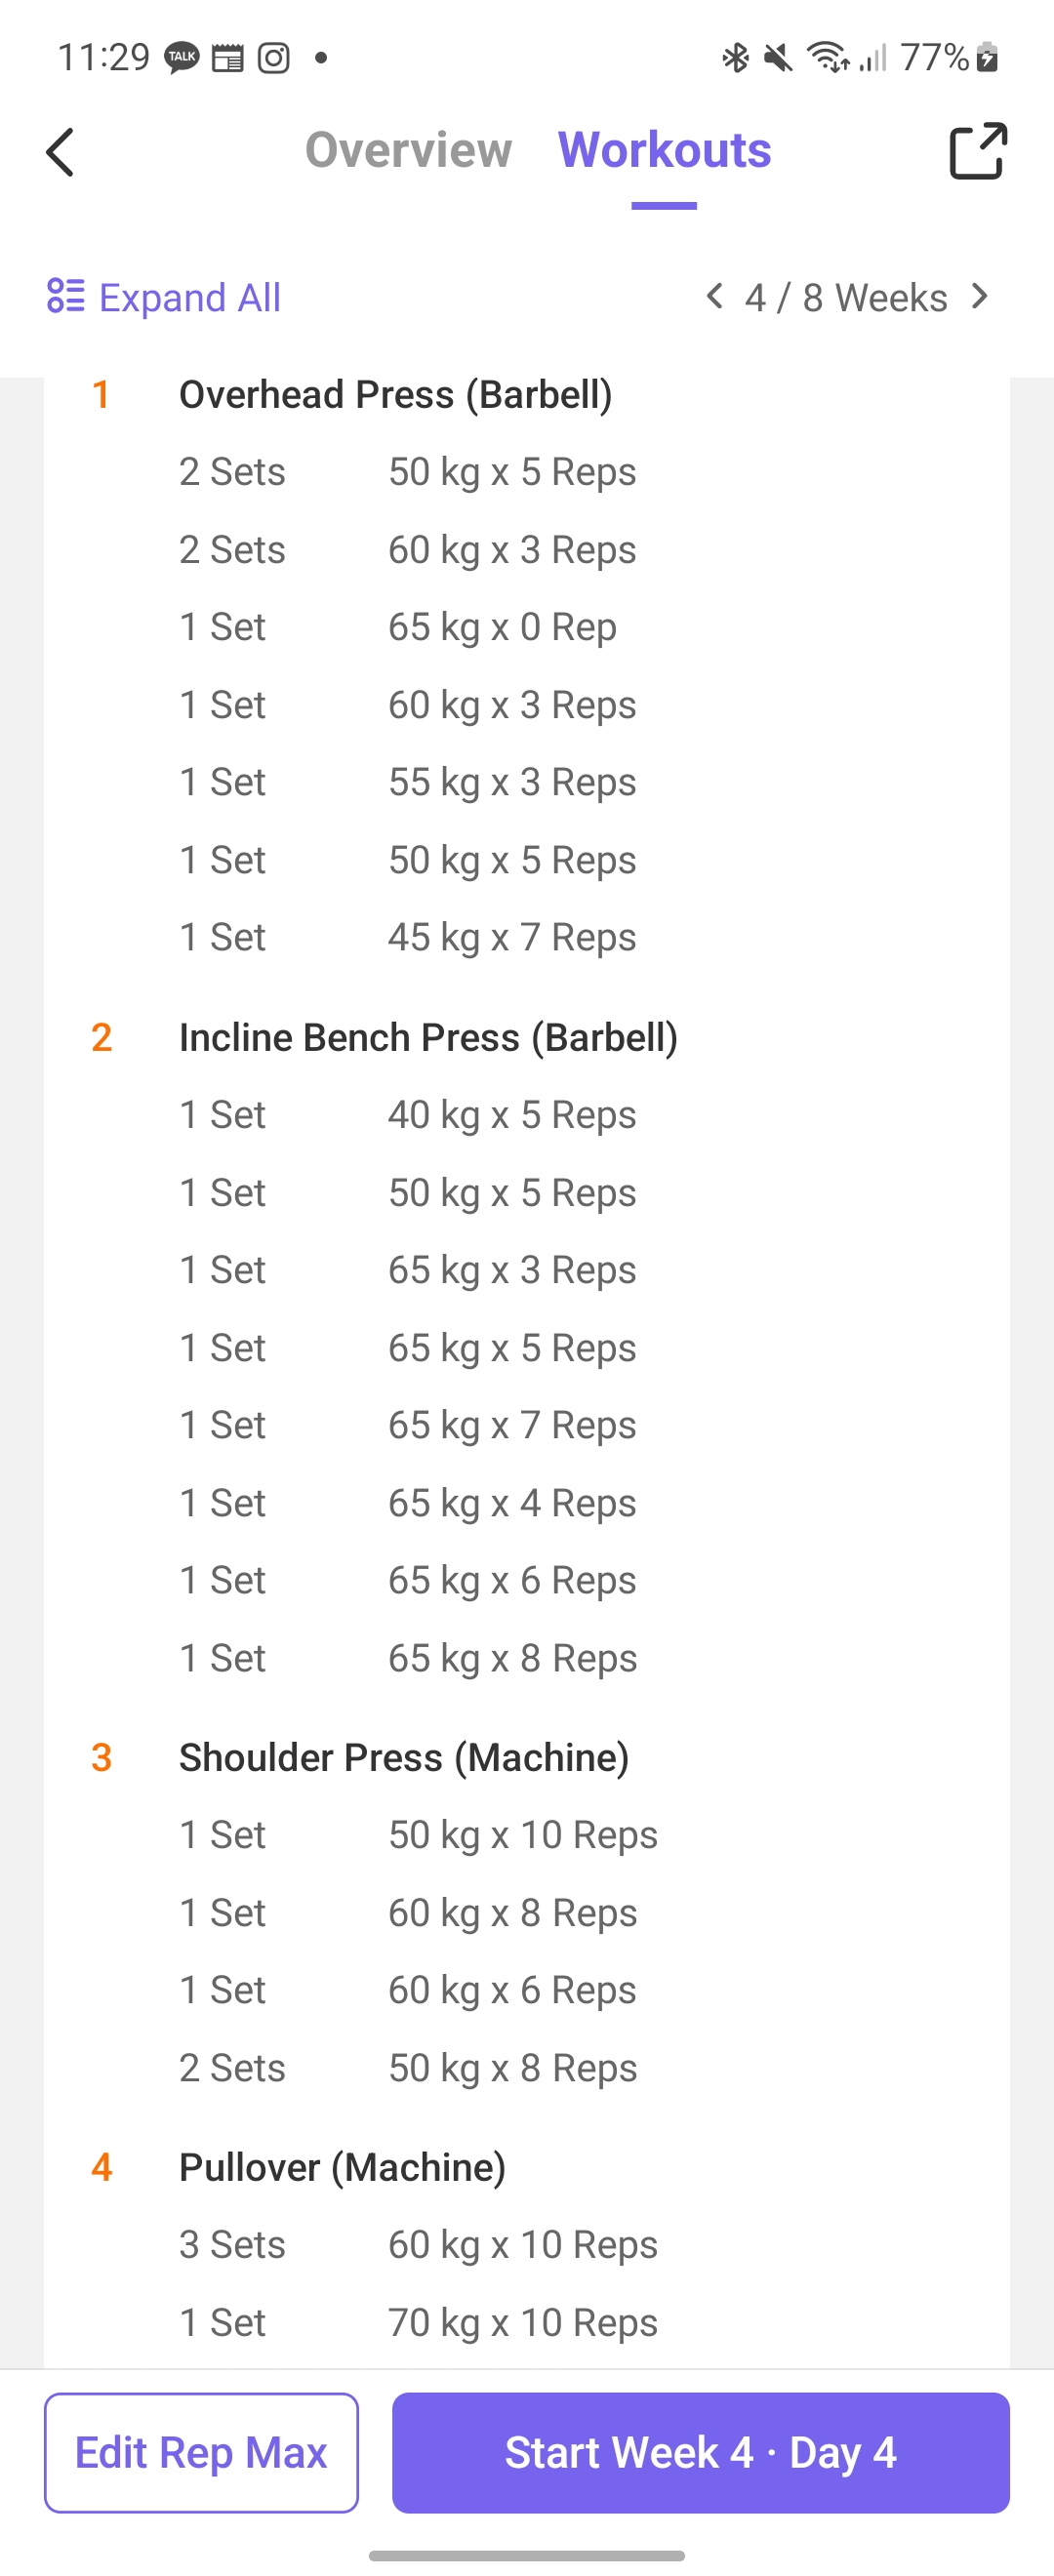Open Incline Bench Press (Barbell) exercise
This screenshot has width=1054, height=2576.
[x=428, y=1038]
